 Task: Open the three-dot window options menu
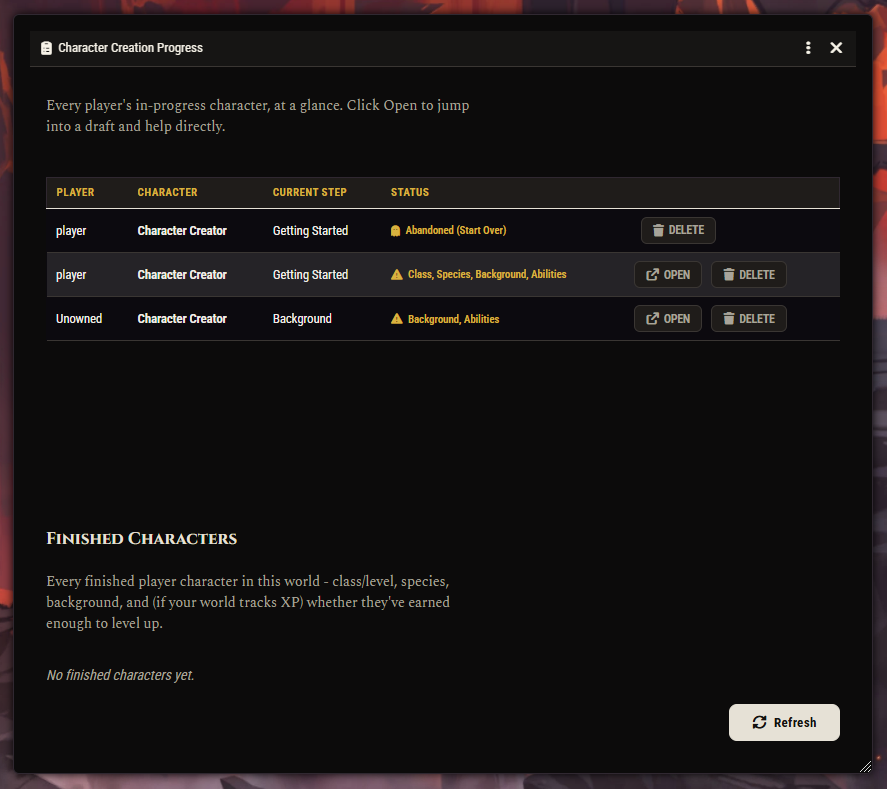pyautogui.click(x=808, y=48)
